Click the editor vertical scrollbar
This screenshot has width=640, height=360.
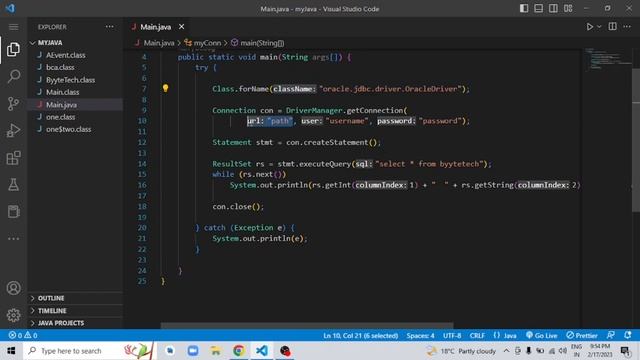[636, 139]
